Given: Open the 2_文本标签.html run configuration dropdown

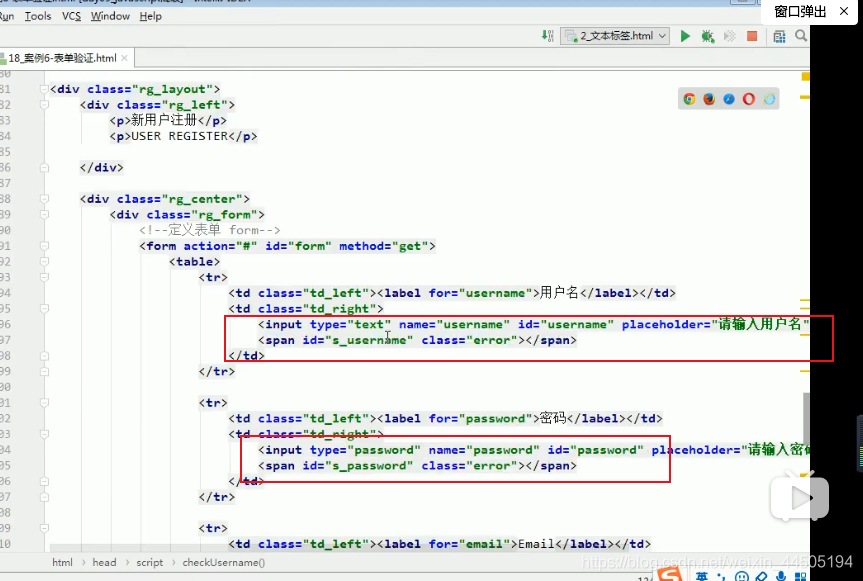Looking at the screenshot, I should tap(615, 36).
